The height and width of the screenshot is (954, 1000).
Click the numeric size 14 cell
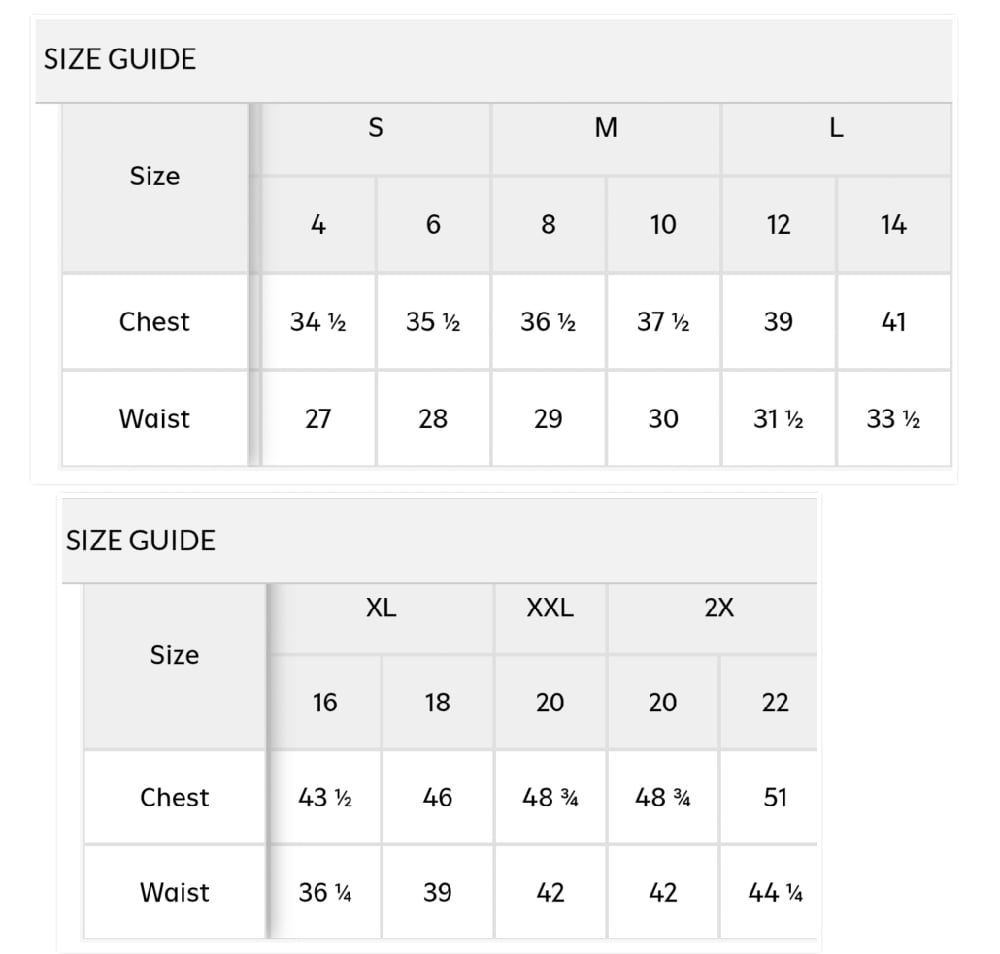(x=893, y=225)
